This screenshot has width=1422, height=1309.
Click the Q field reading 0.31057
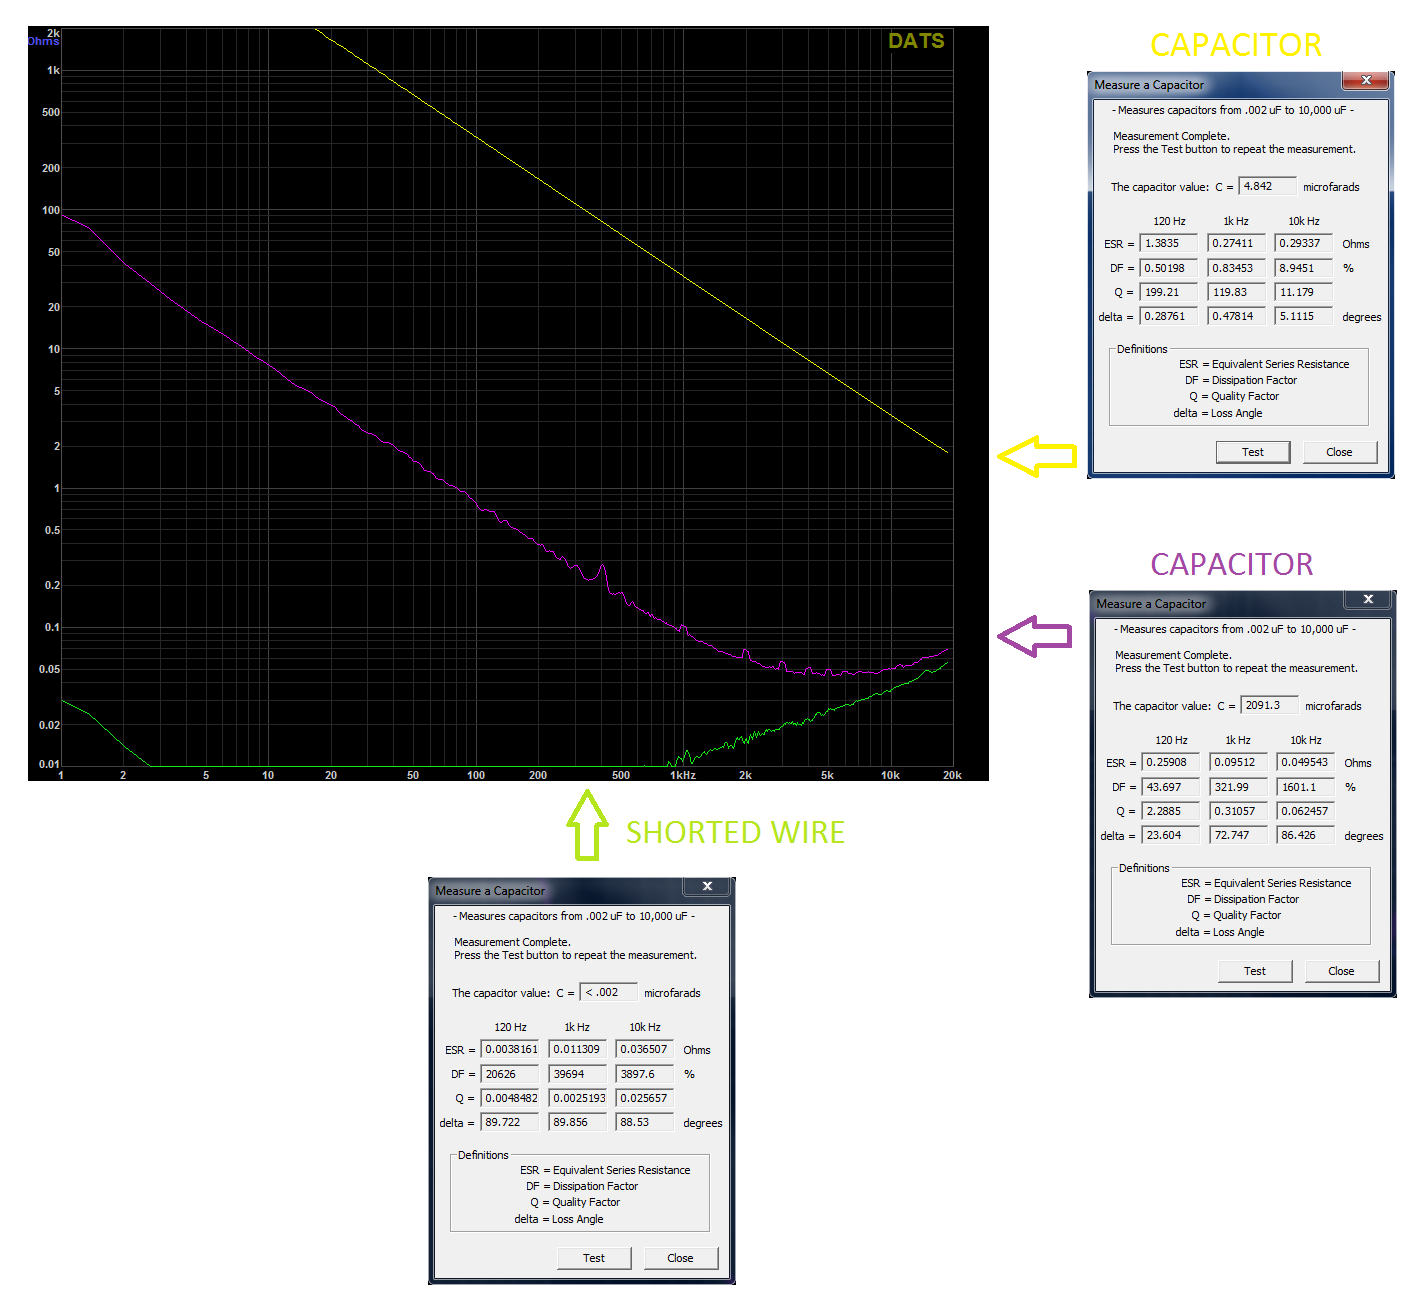1239,811
